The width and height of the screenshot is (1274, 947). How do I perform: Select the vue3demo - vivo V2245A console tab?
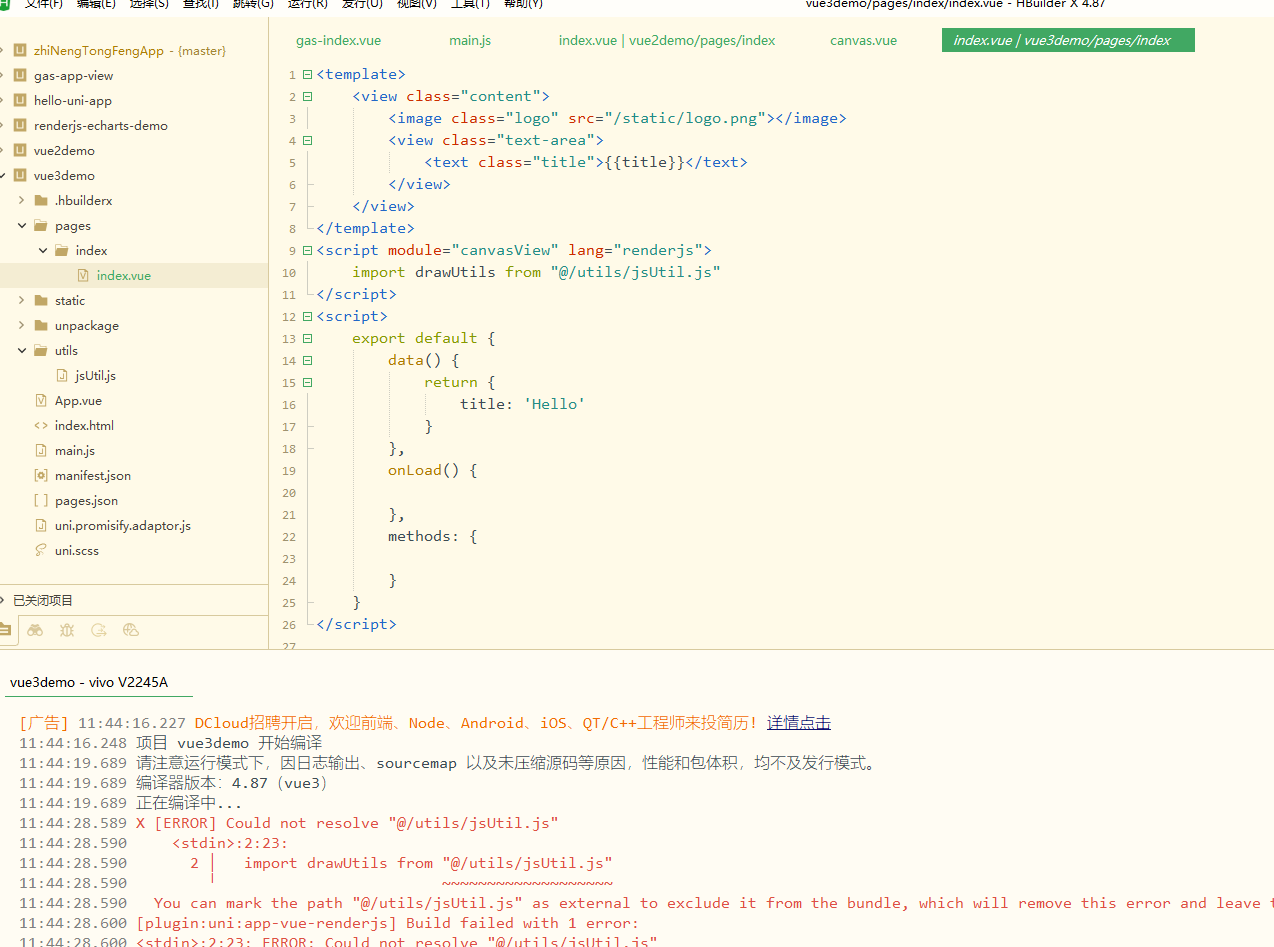89,683
